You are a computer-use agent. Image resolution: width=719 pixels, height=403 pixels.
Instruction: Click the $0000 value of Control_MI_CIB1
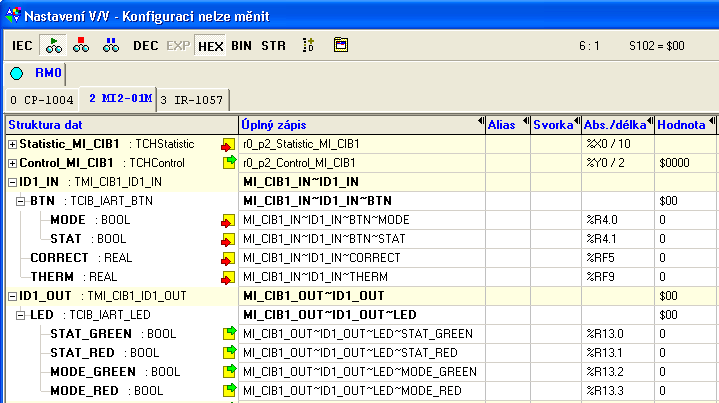pyautogui.click(x=685, y=163)
